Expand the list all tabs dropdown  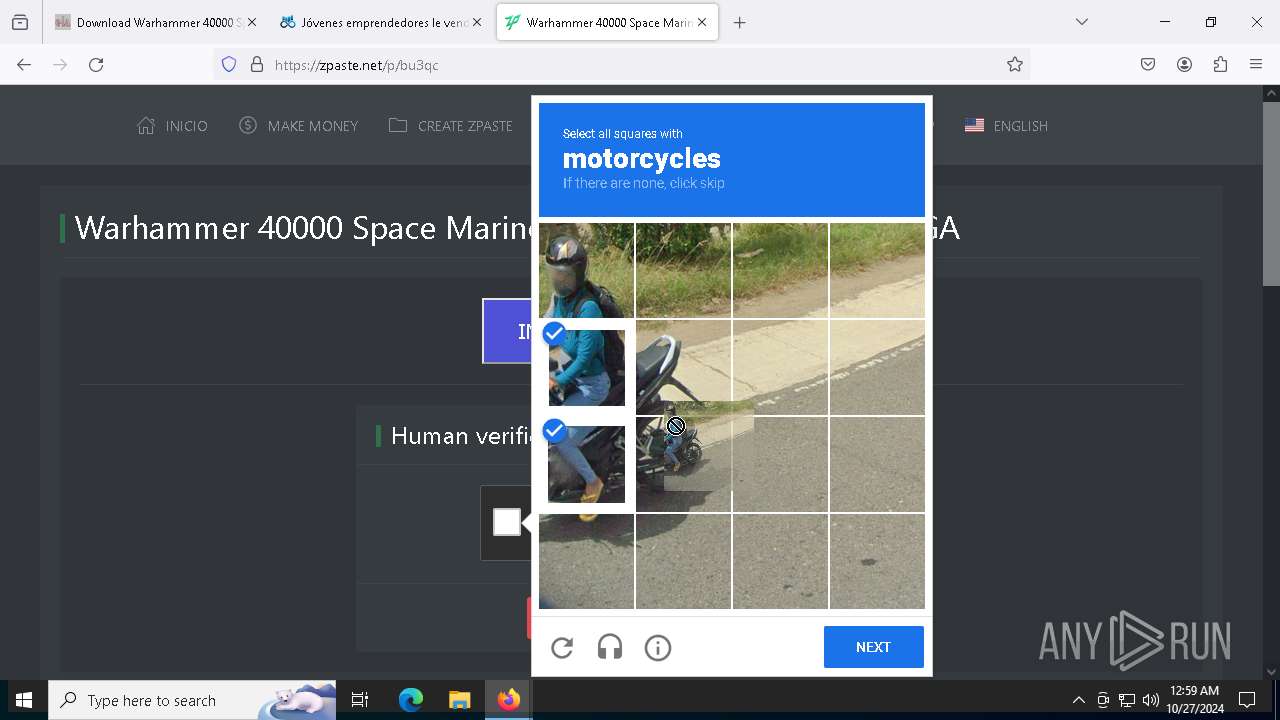(1081, 22)
